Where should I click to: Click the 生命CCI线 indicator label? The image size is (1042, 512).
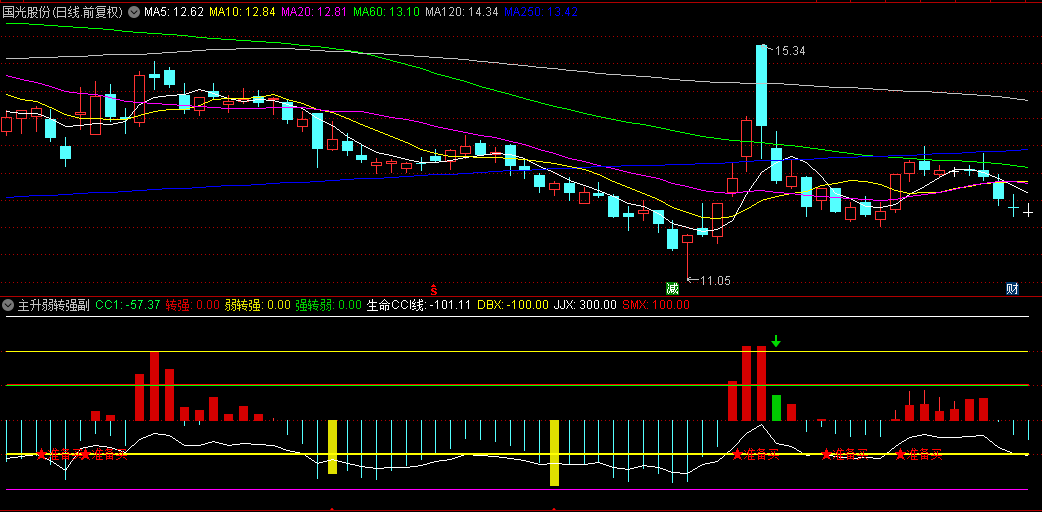(397, 305)
